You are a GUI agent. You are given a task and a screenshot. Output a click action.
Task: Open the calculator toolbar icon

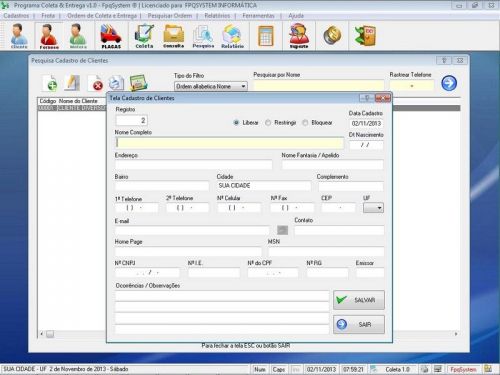(266, 36)
